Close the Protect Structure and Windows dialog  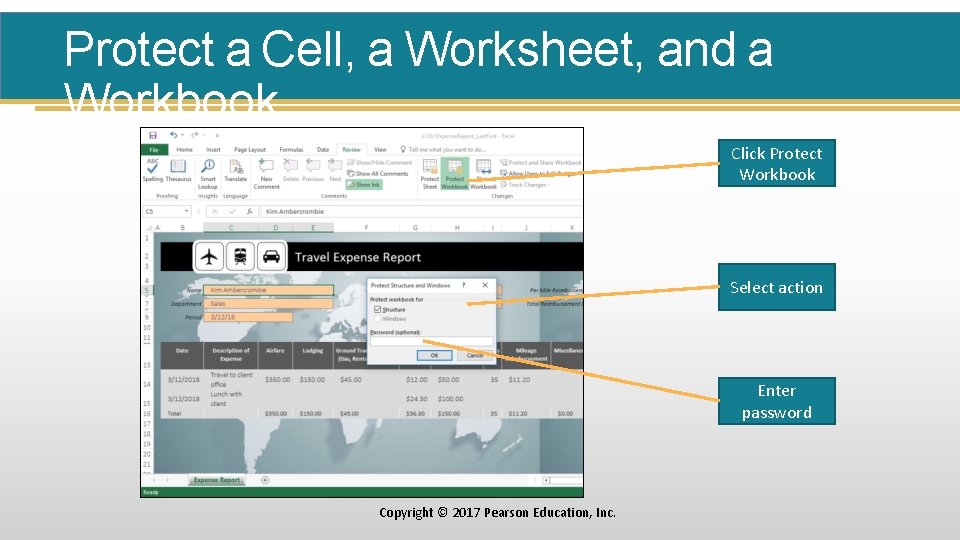coord(485,285)
